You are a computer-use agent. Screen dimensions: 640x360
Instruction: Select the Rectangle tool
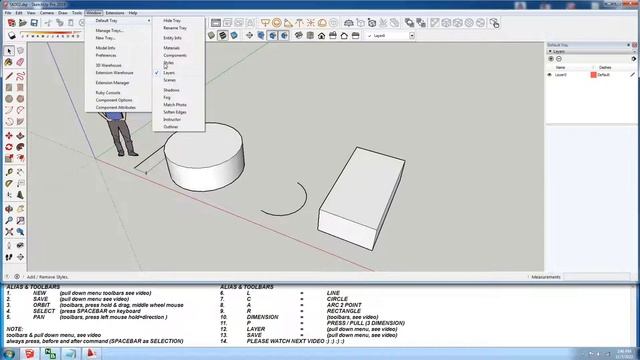[x=9, y=87]
